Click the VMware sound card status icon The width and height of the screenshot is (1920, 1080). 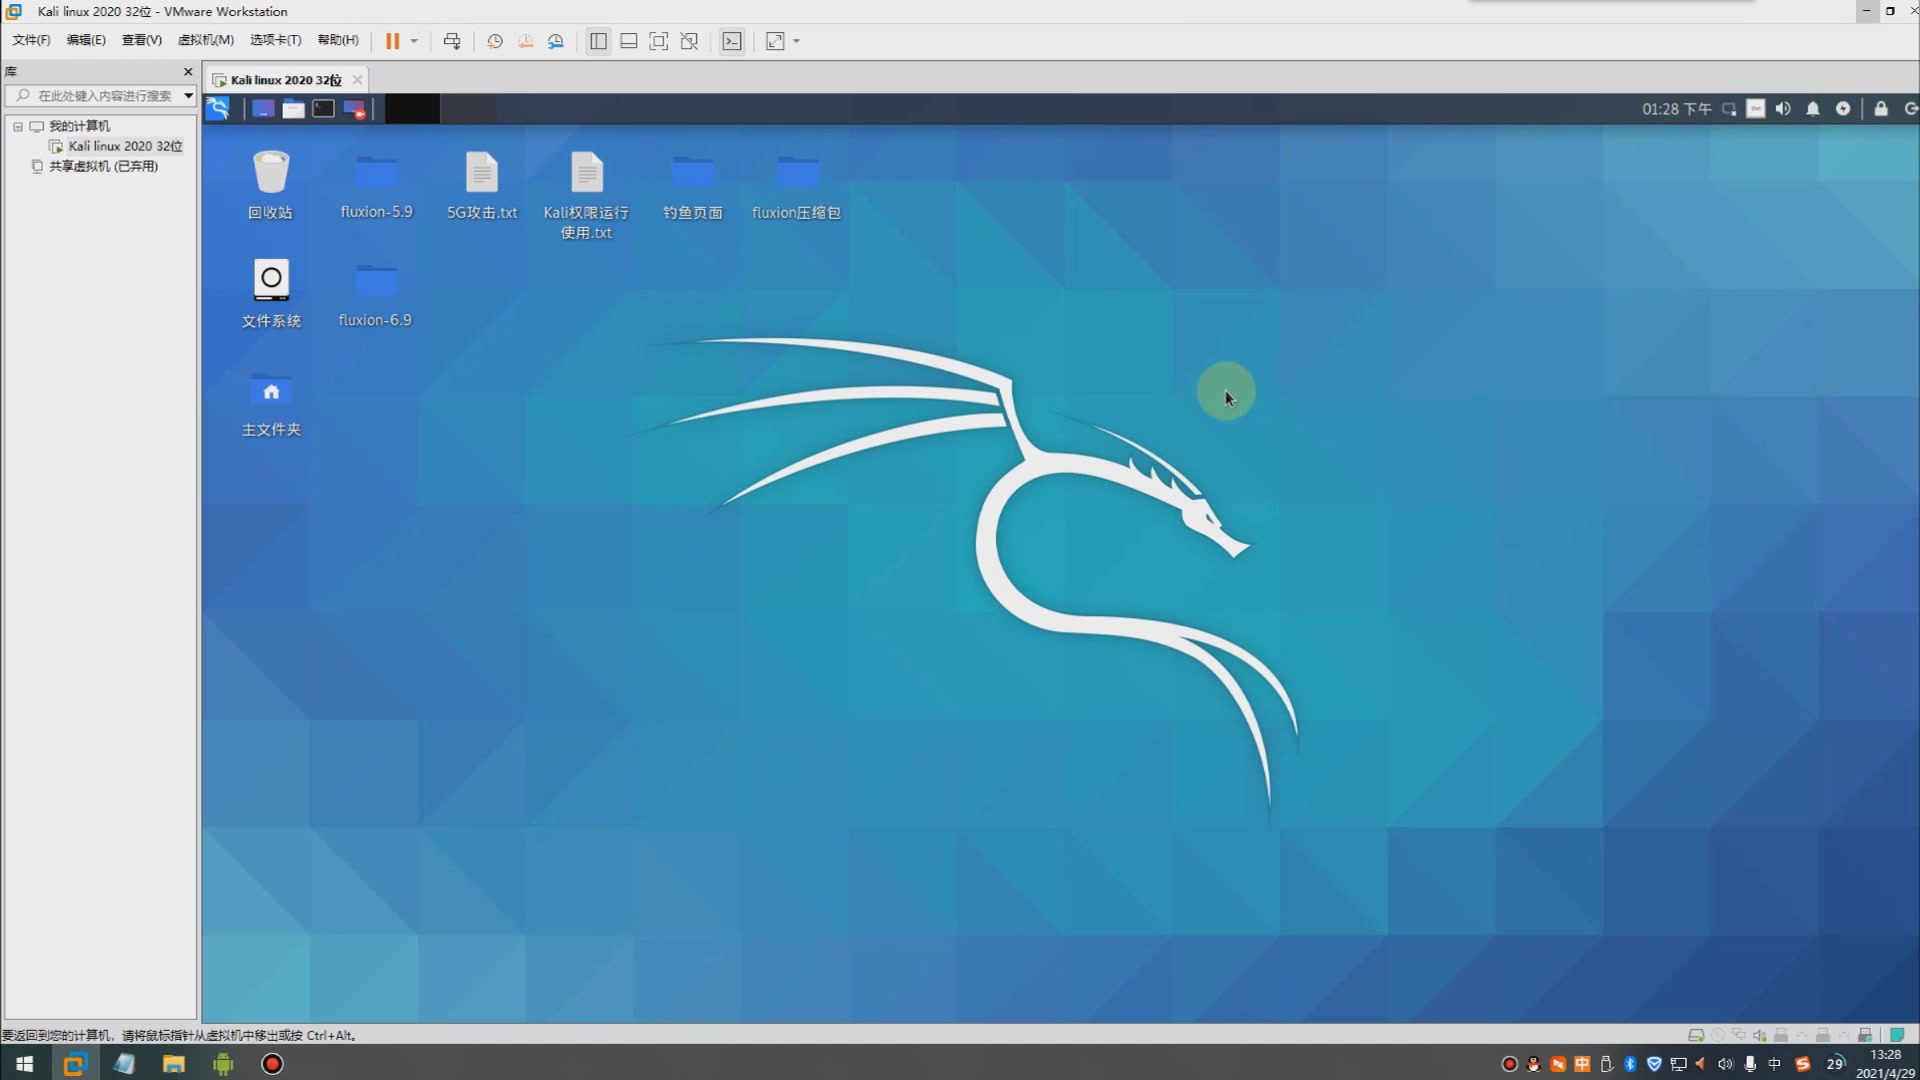pyautogui.click(x=1760, y=1035)
